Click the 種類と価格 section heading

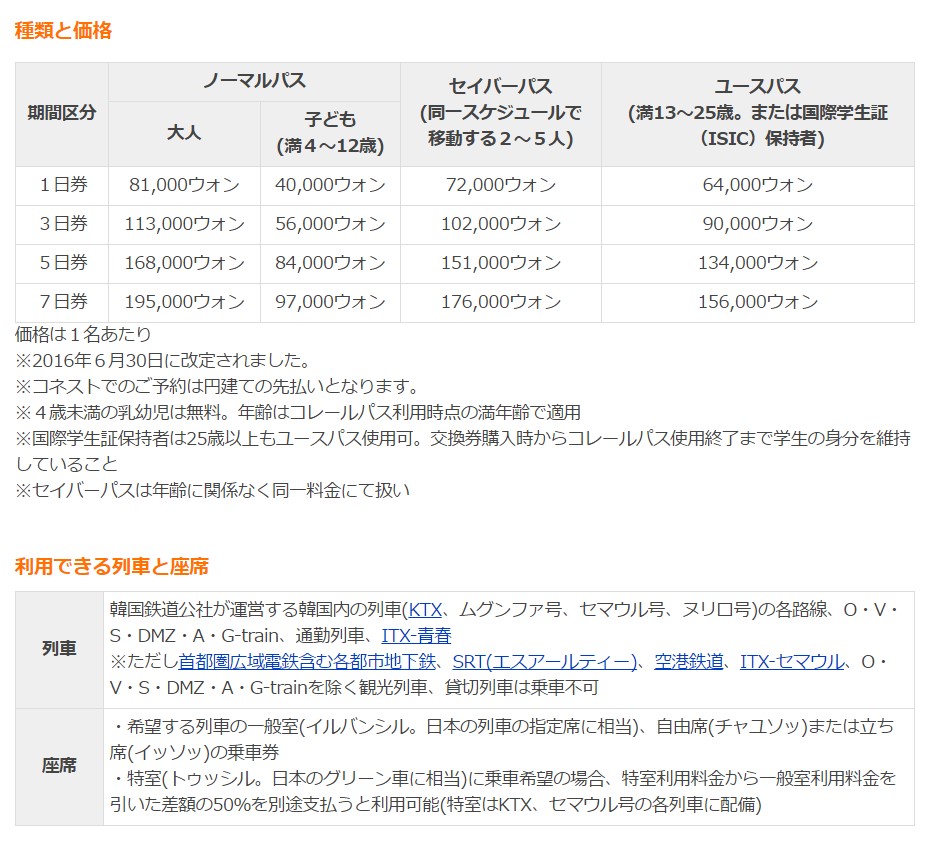click(x=63, y=30)
